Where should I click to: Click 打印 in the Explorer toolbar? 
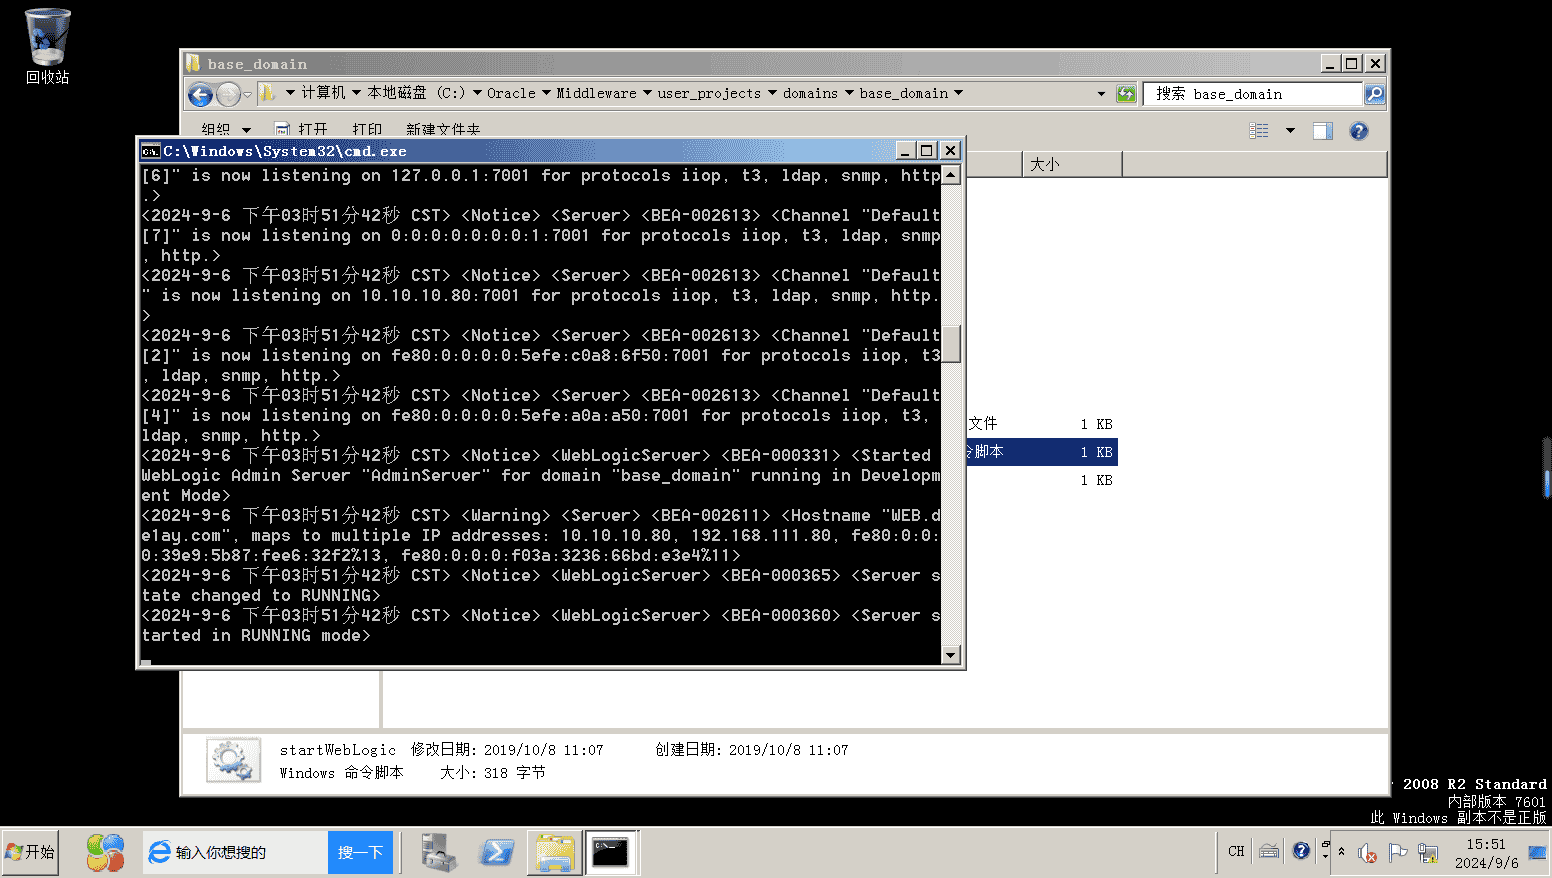coord(367,130)
